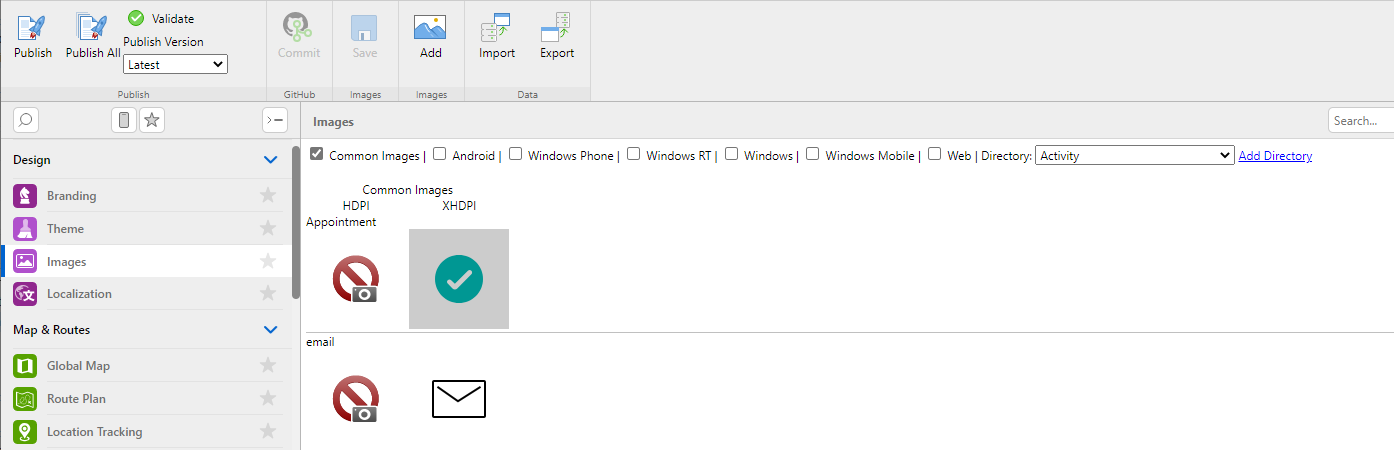Click the Add image icon
The image size is (1394, 450).
coord(430,28)
